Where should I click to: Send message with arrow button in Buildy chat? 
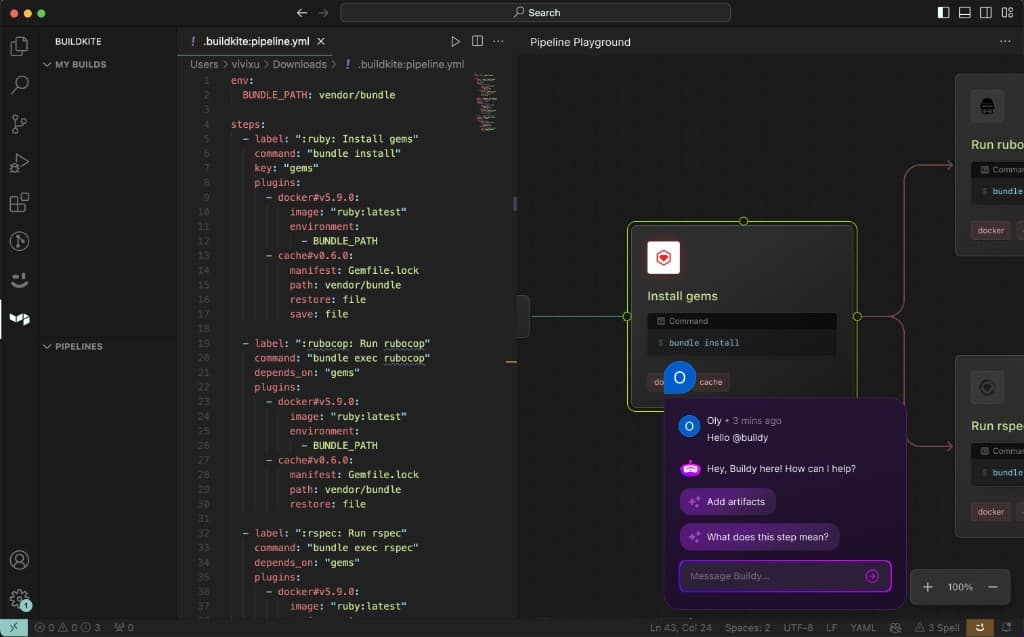click(872, 576)
